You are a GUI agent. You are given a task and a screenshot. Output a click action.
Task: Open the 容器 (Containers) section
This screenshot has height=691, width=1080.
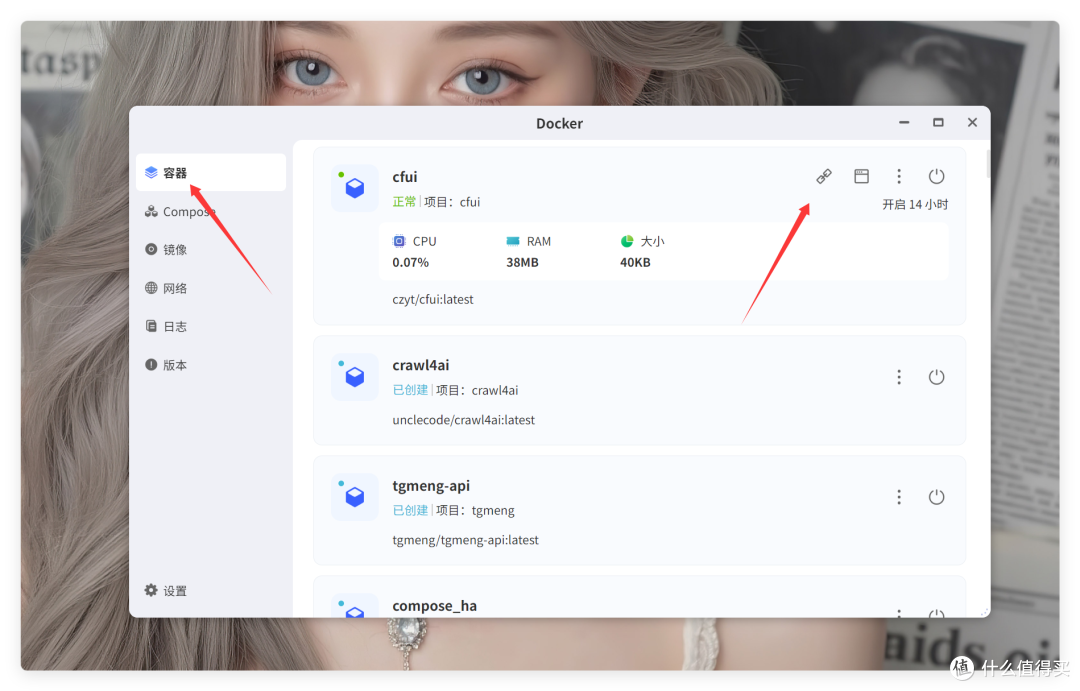[x=211, y=172]
